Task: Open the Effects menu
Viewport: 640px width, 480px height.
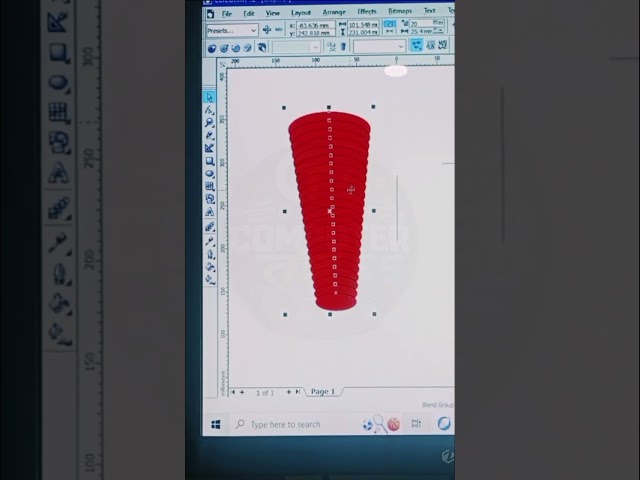Action: point(367,11)
